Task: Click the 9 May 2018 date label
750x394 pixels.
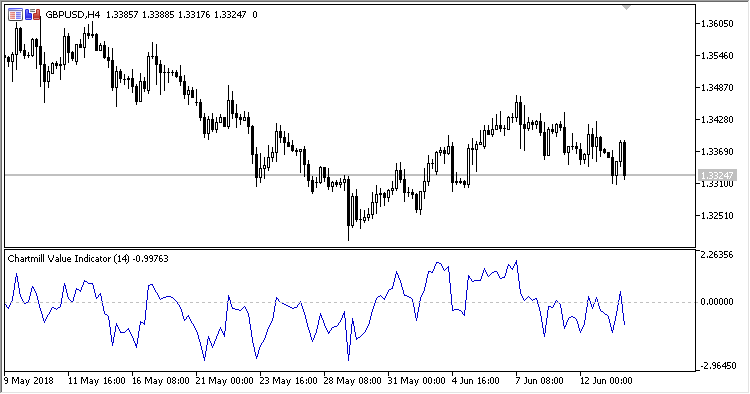Action: 29,381
